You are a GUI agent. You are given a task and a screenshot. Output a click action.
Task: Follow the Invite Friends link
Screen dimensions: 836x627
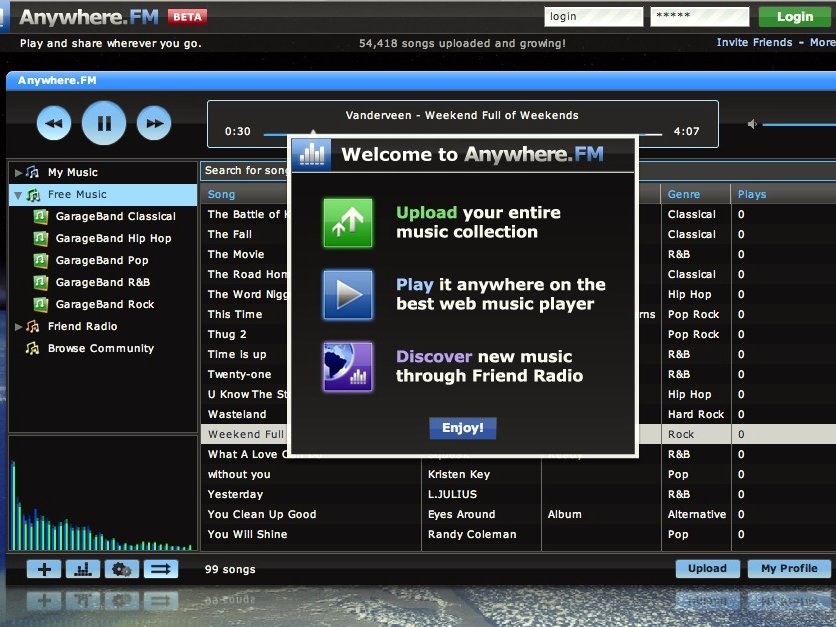[754, 43]
